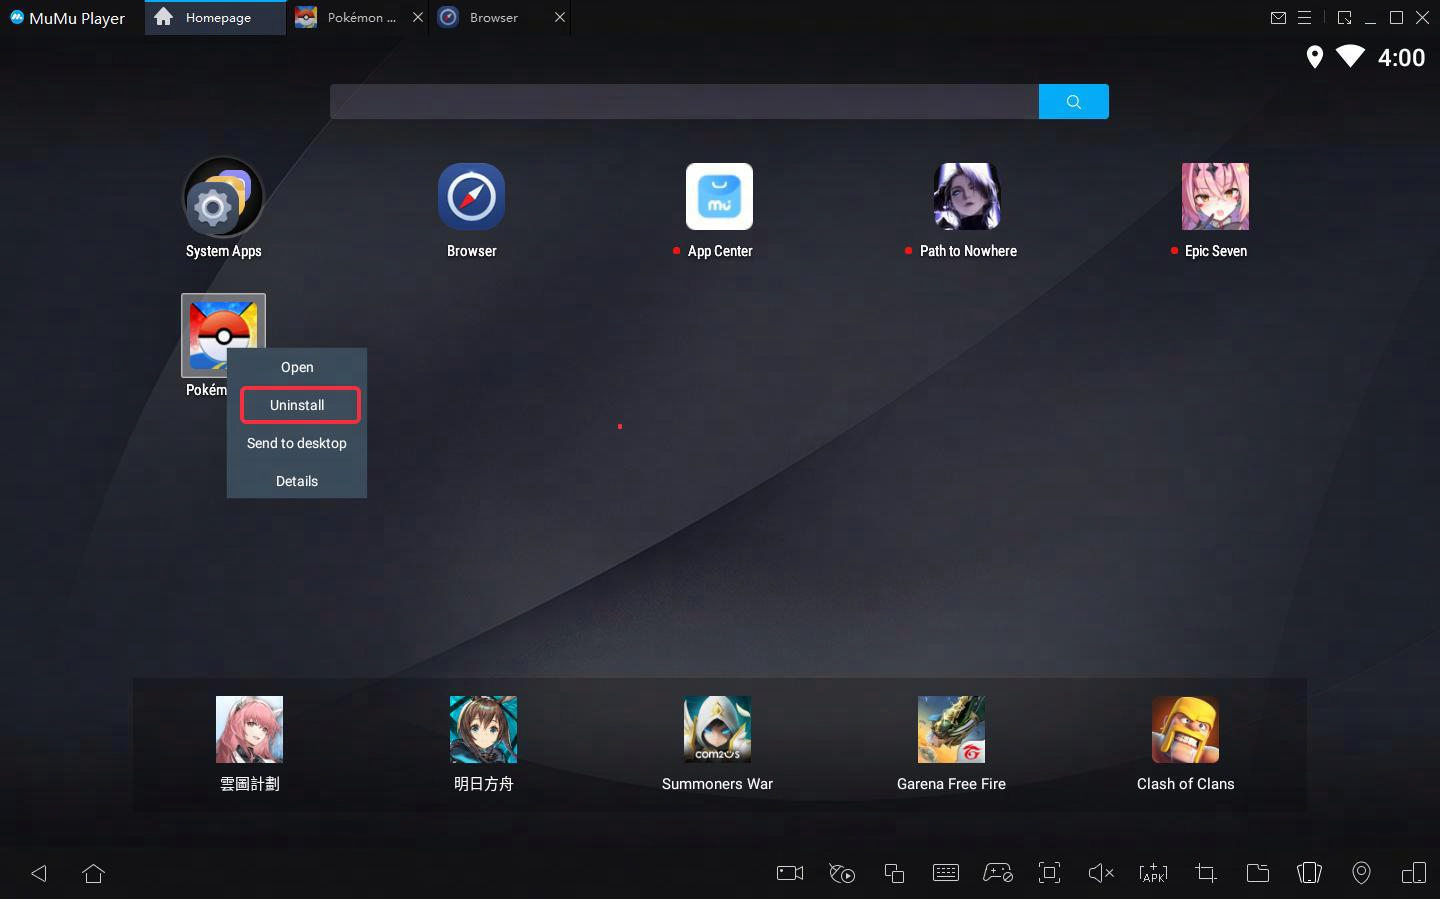Open the System Apps folder
Image resolution: width=1440 pixels, height=899 pixels.
pos(223,197)
